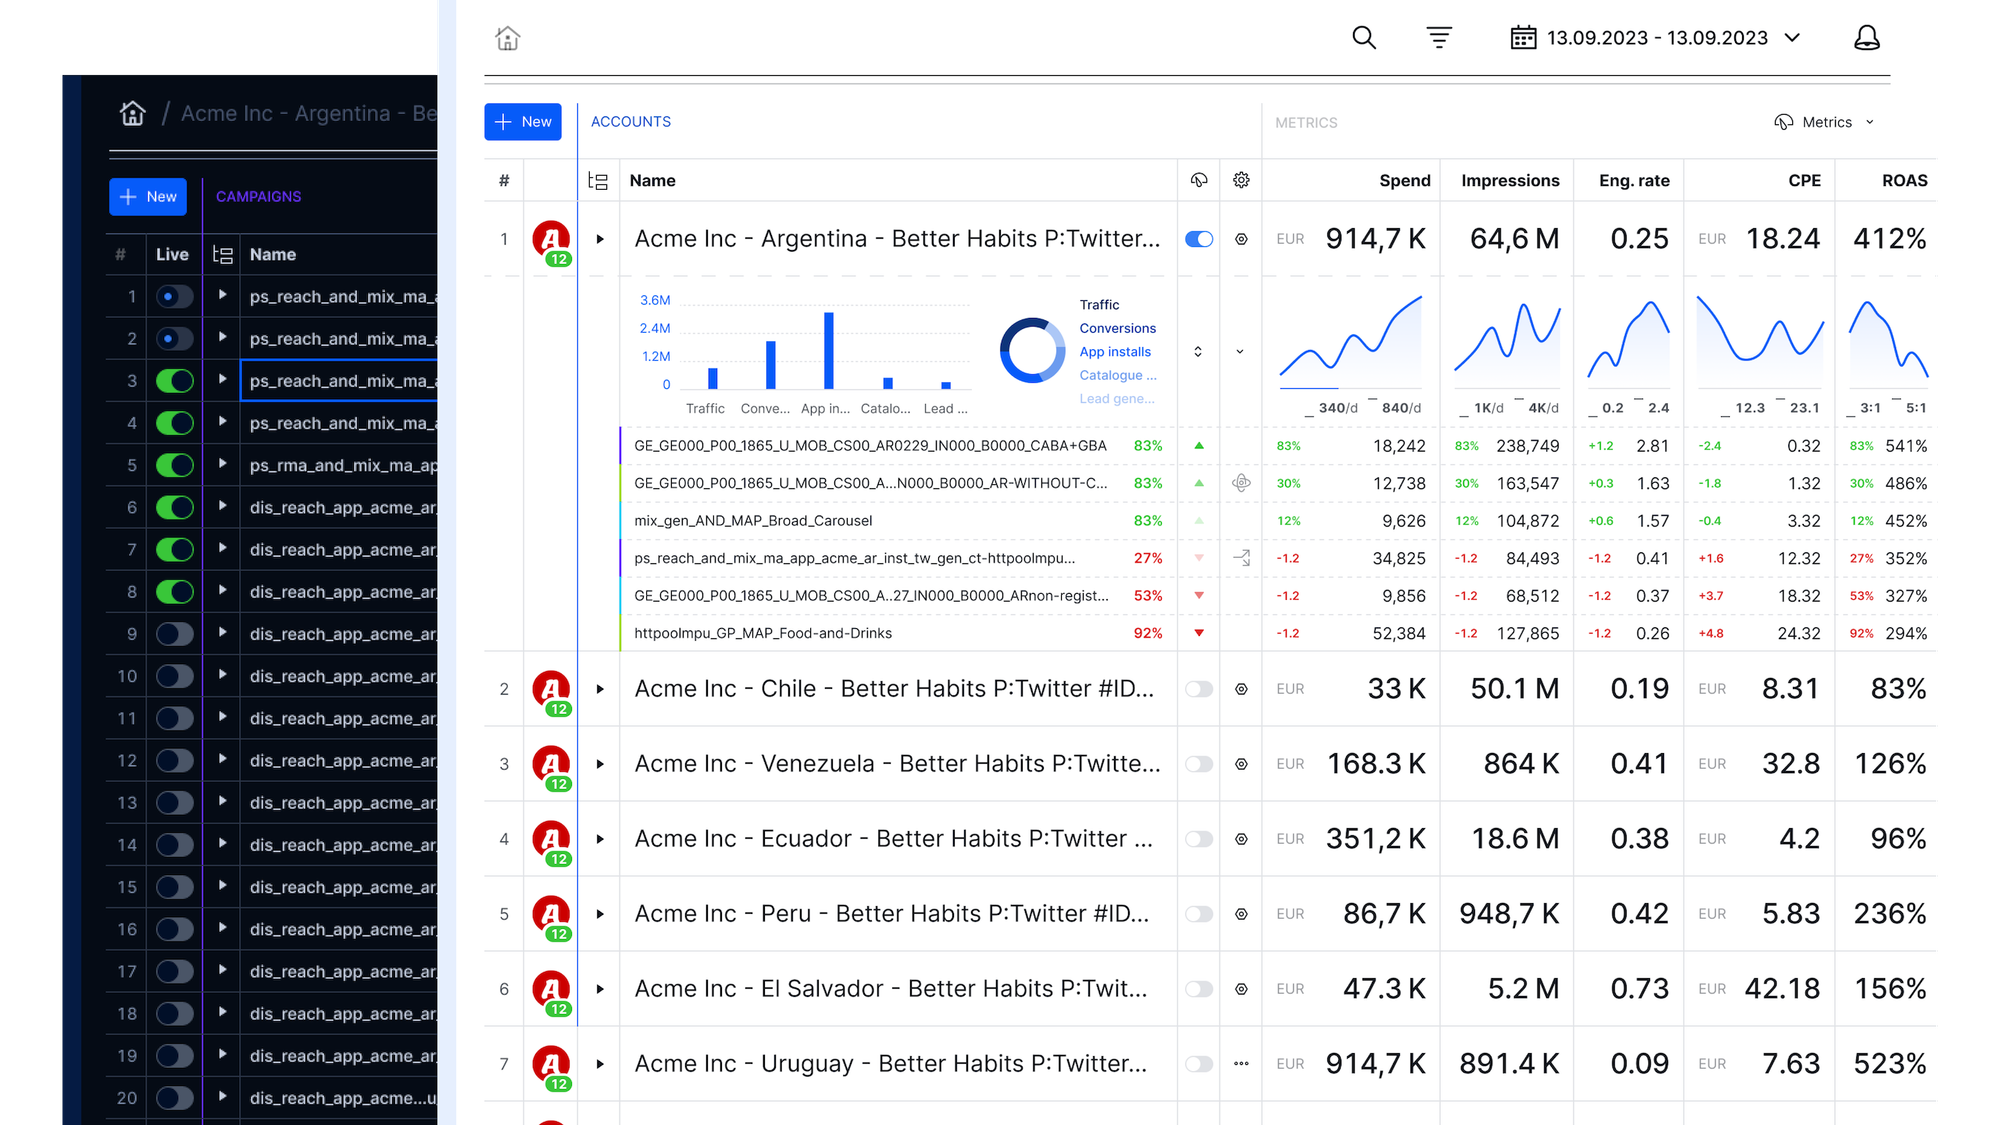Open the search magnifier icon
The width and height of the screenshot is (2000, 1125).
(1364, 38)
